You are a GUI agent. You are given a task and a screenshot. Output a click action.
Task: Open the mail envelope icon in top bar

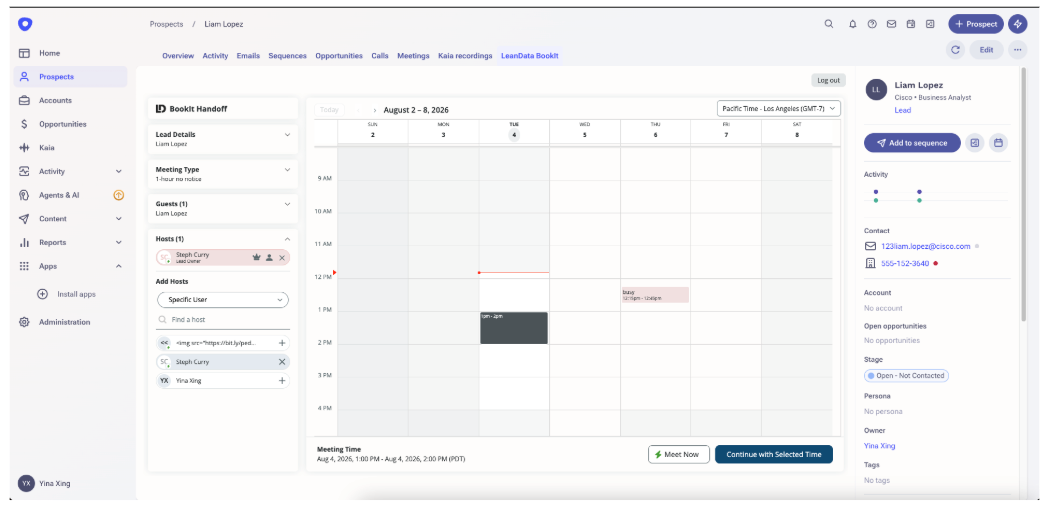891,24
